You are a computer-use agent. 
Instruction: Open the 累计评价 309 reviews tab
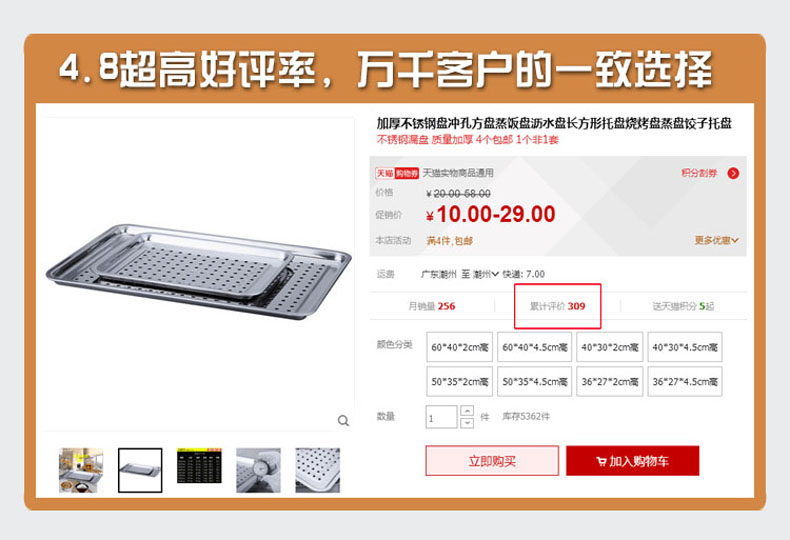557,306
